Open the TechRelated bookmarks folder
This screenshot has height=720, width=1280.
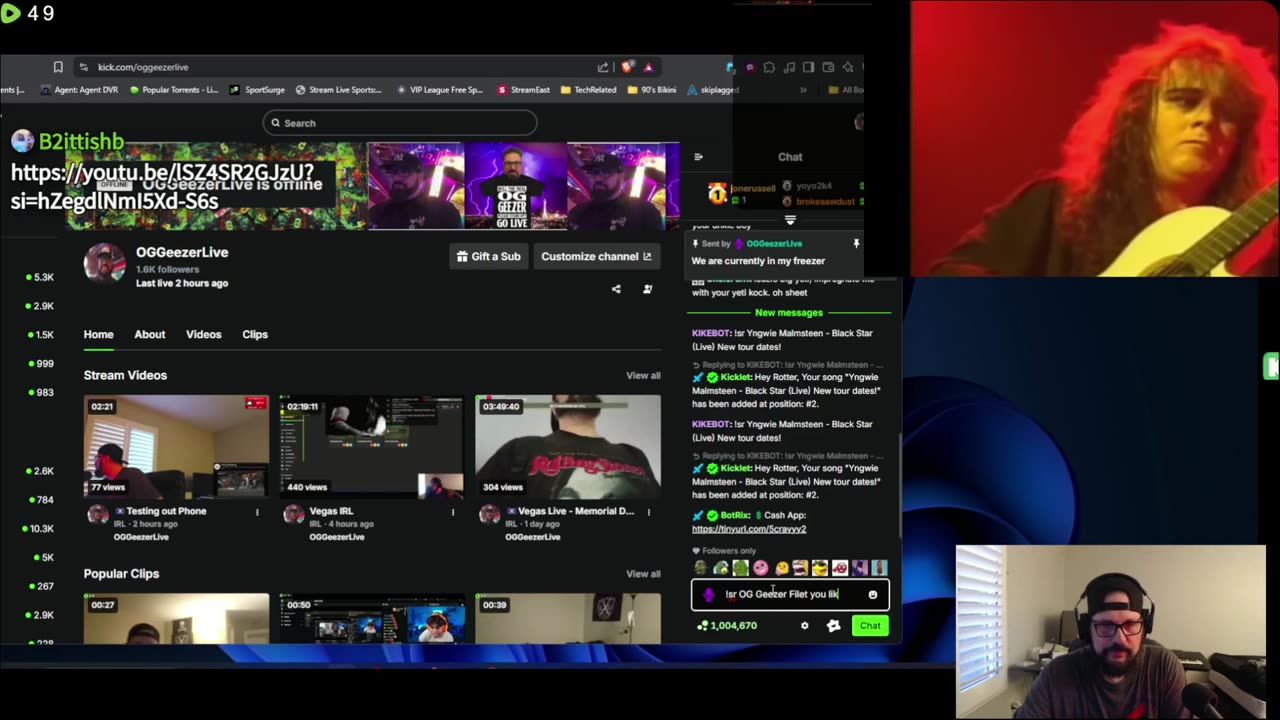pyautogui.click(x=588, y=90)
